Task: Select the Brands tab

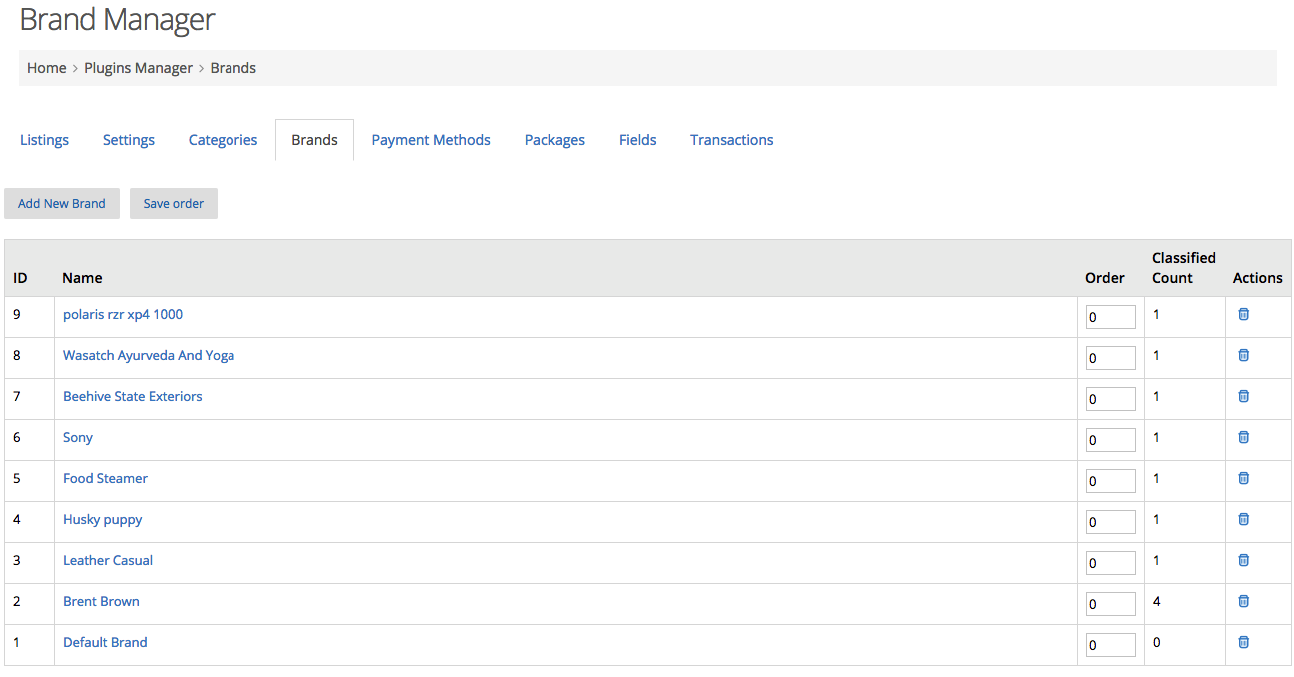Action: tap(314, 140)
